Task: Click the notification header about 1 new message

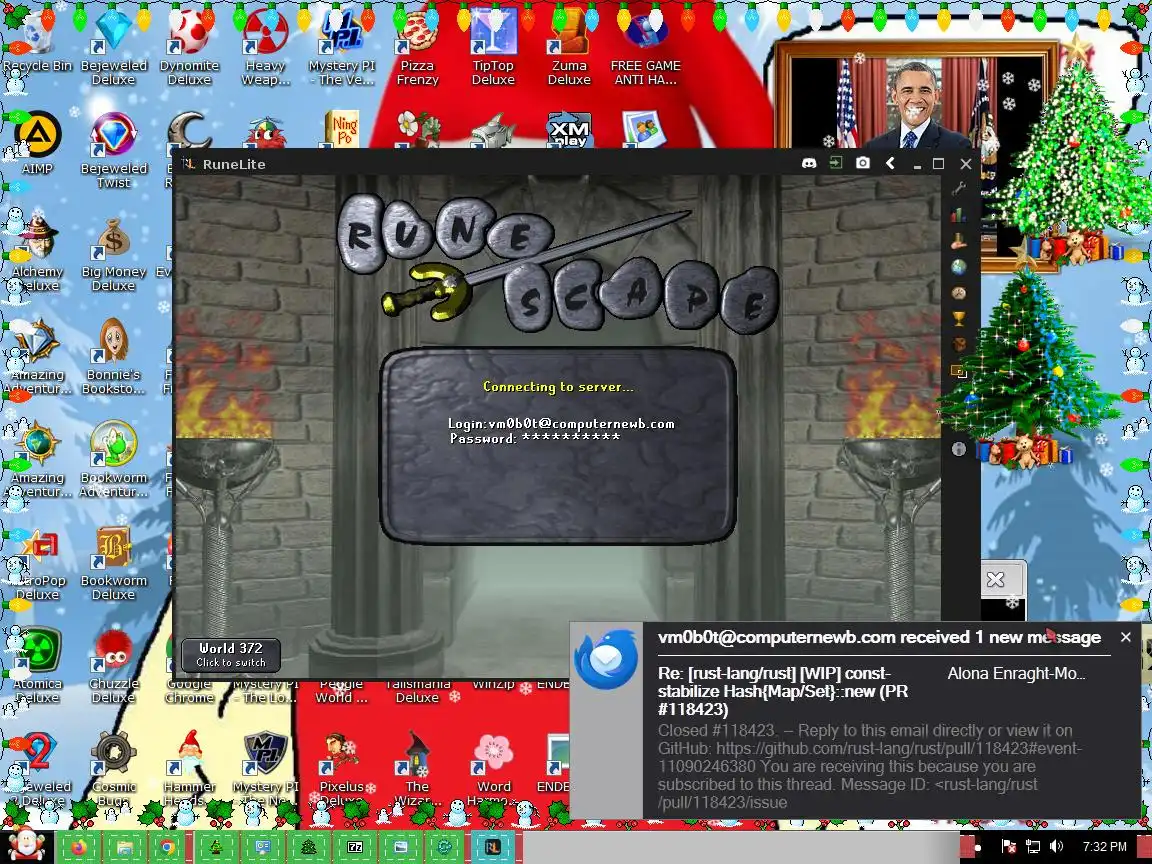Action: [879, 637]
